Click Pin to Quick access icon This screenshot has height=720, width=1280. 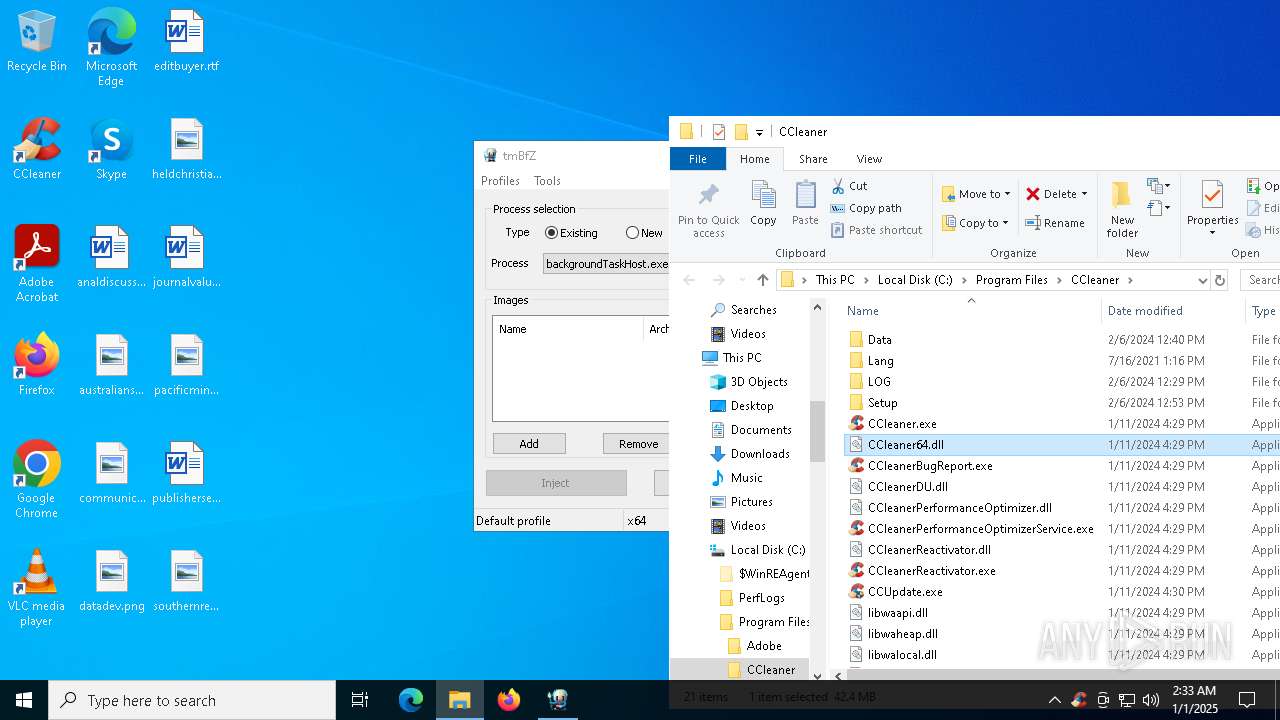pyautogui.click(x=709, y=210)
